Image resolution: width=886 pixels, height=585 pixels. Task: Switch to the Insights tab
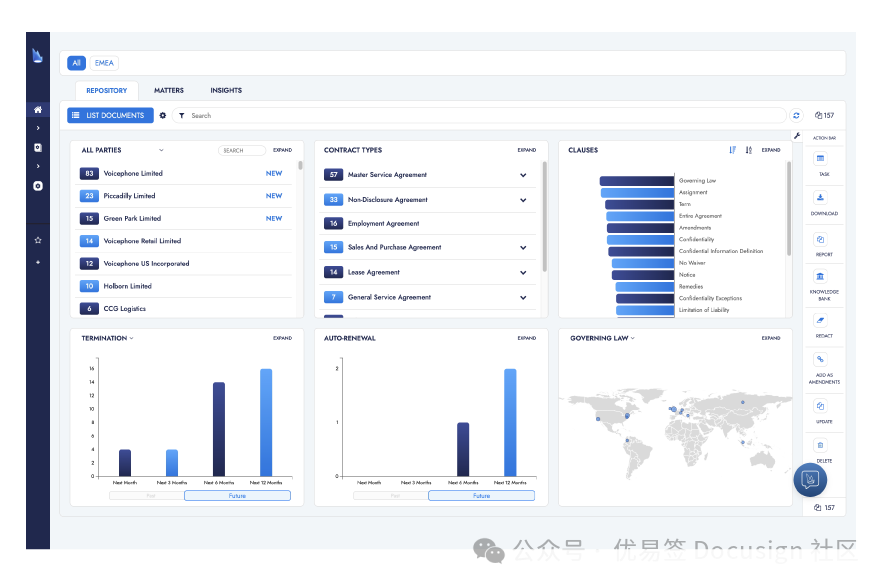[x=226, y=90]
